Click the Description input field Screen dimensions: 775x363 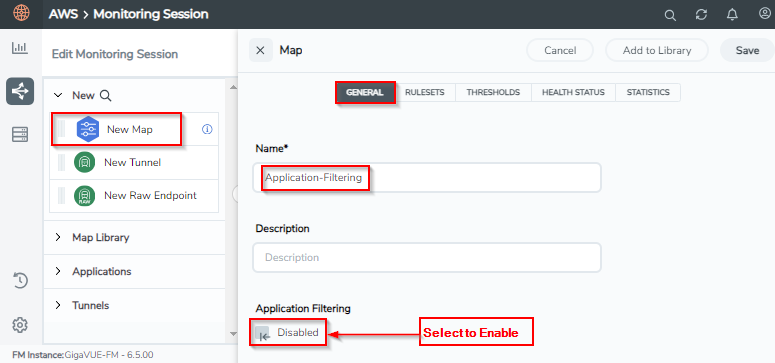pos(427,257)
